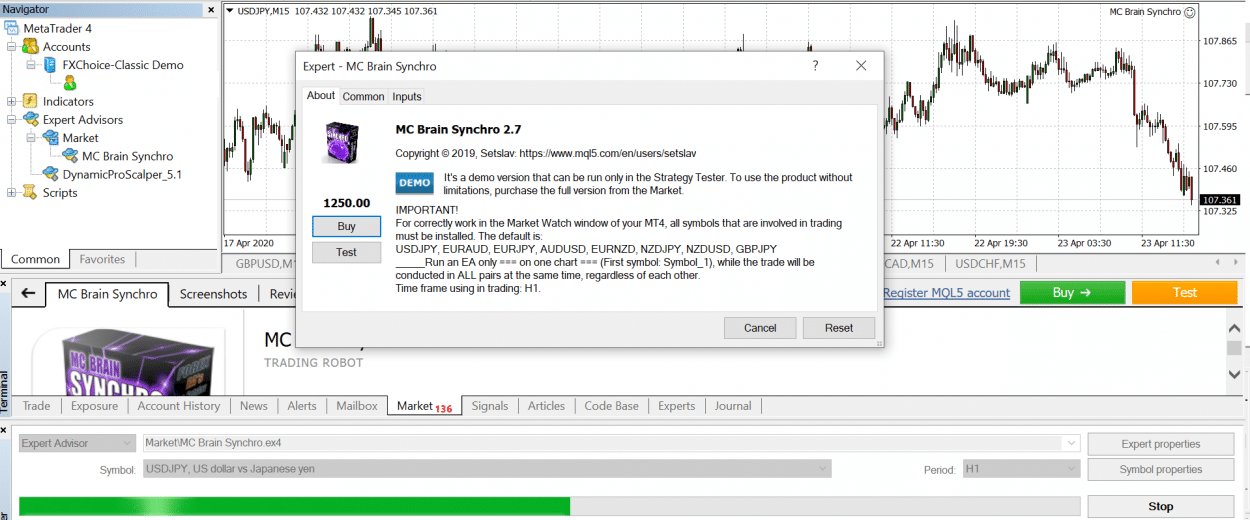Click Reset in the Expert dialog
This screenshot has height=520, width=1250.
tap(839, 328)
